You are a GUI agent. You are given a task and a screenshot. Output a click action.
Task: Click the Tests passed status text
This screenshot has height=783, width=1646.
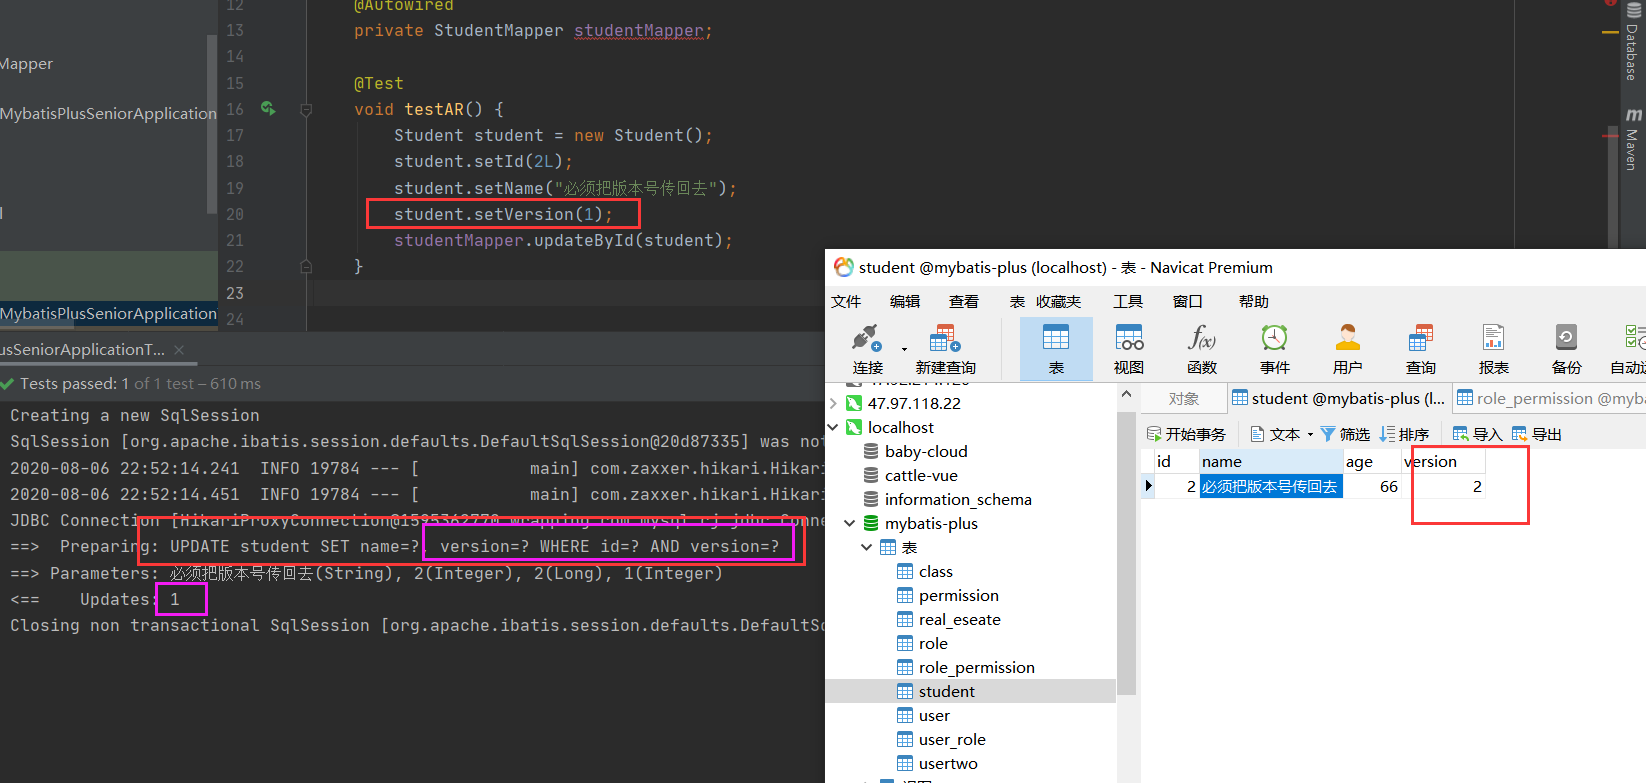coord(140,384)
